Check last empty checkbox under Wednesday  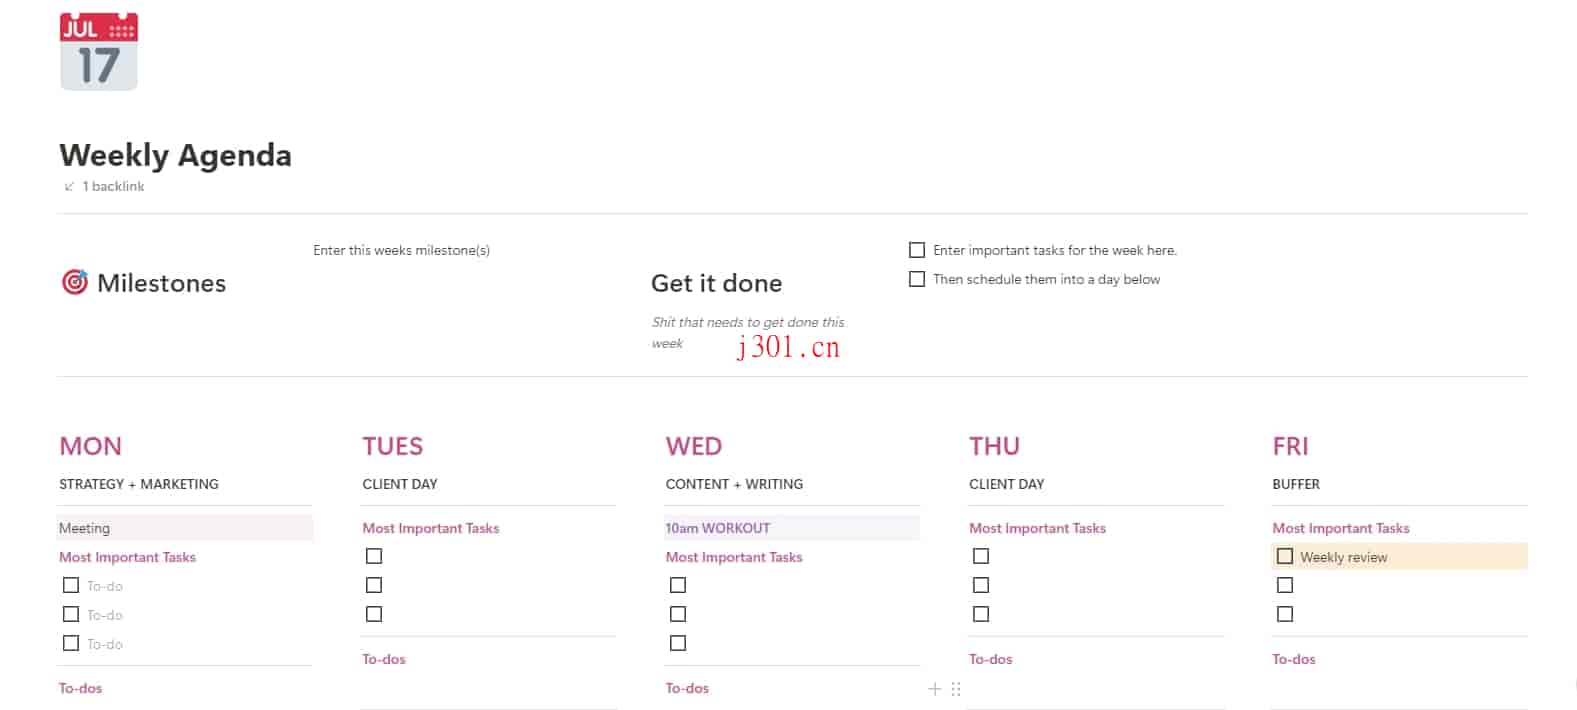point(678,643)
